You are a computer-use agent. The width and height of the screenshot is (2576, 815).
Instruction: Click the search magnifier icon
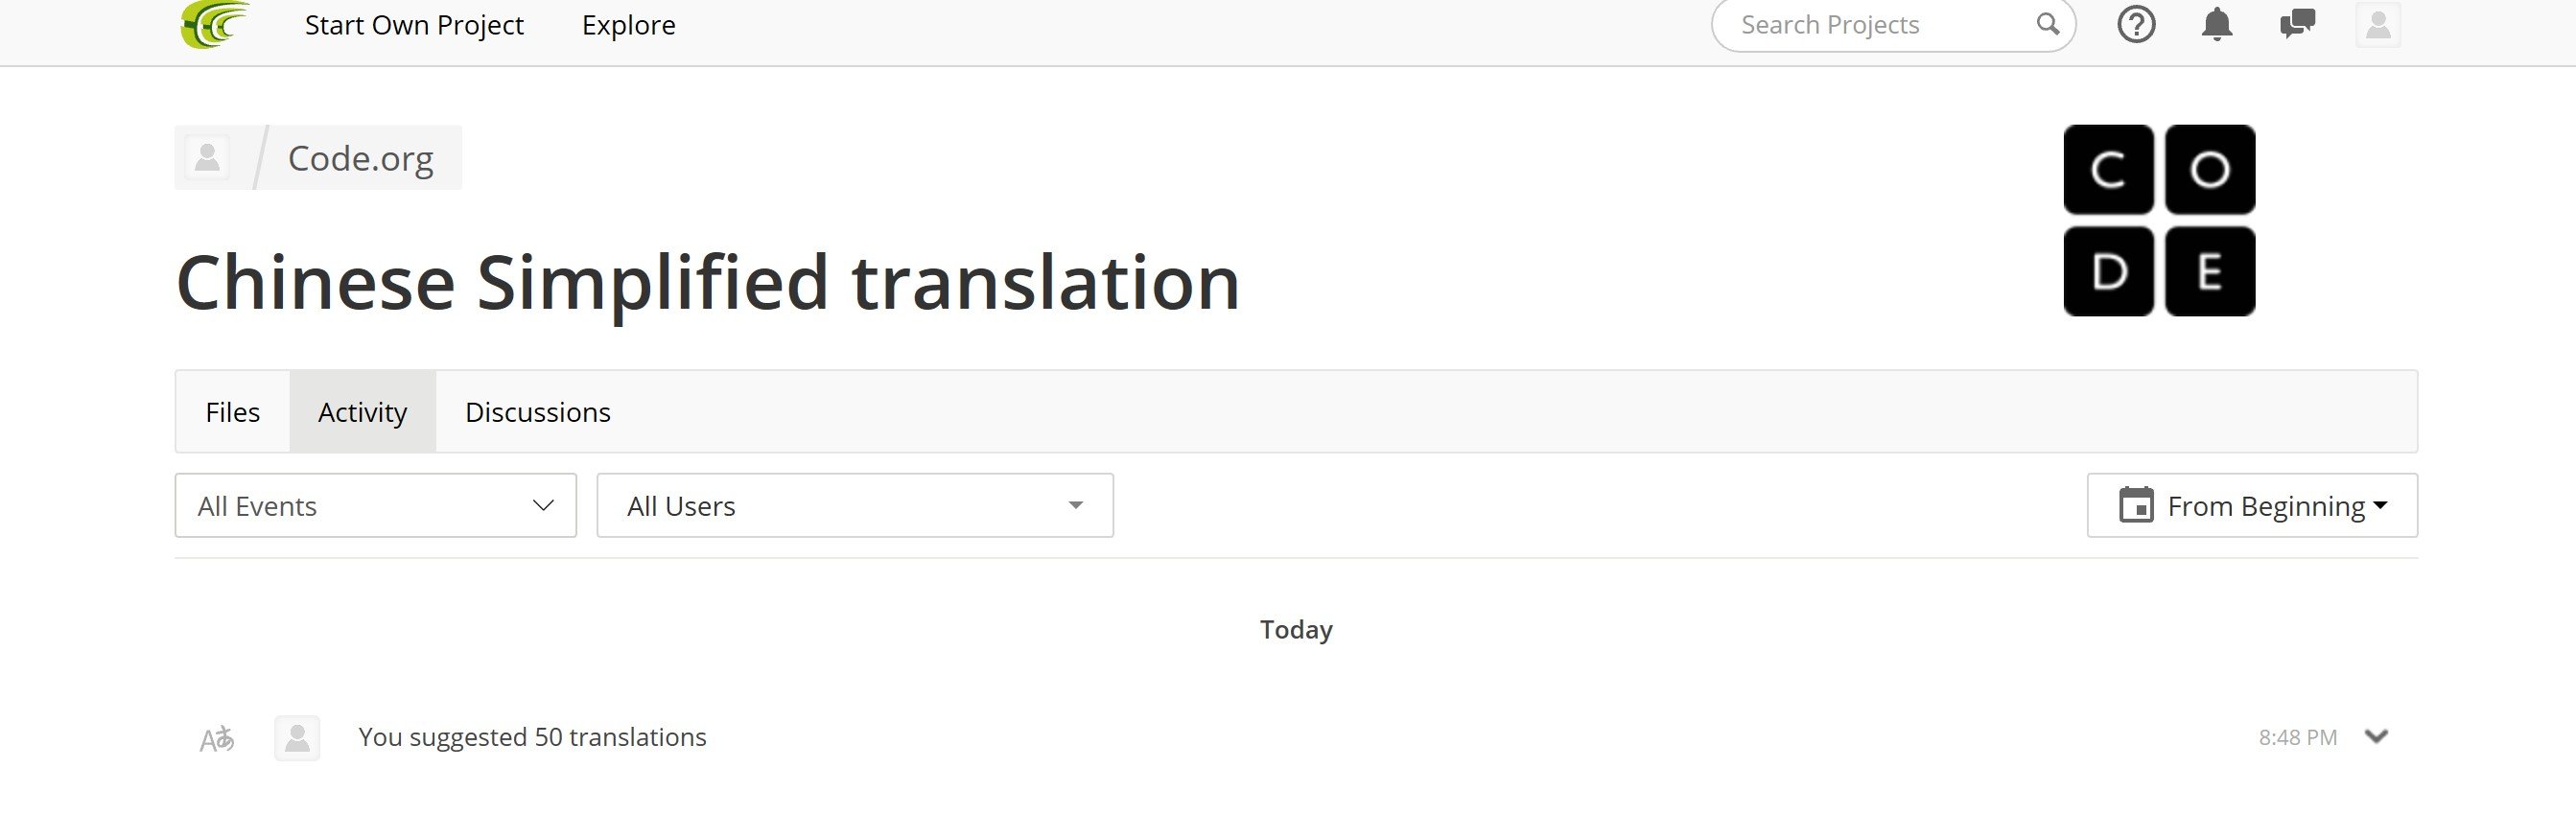pos(2047,24)
